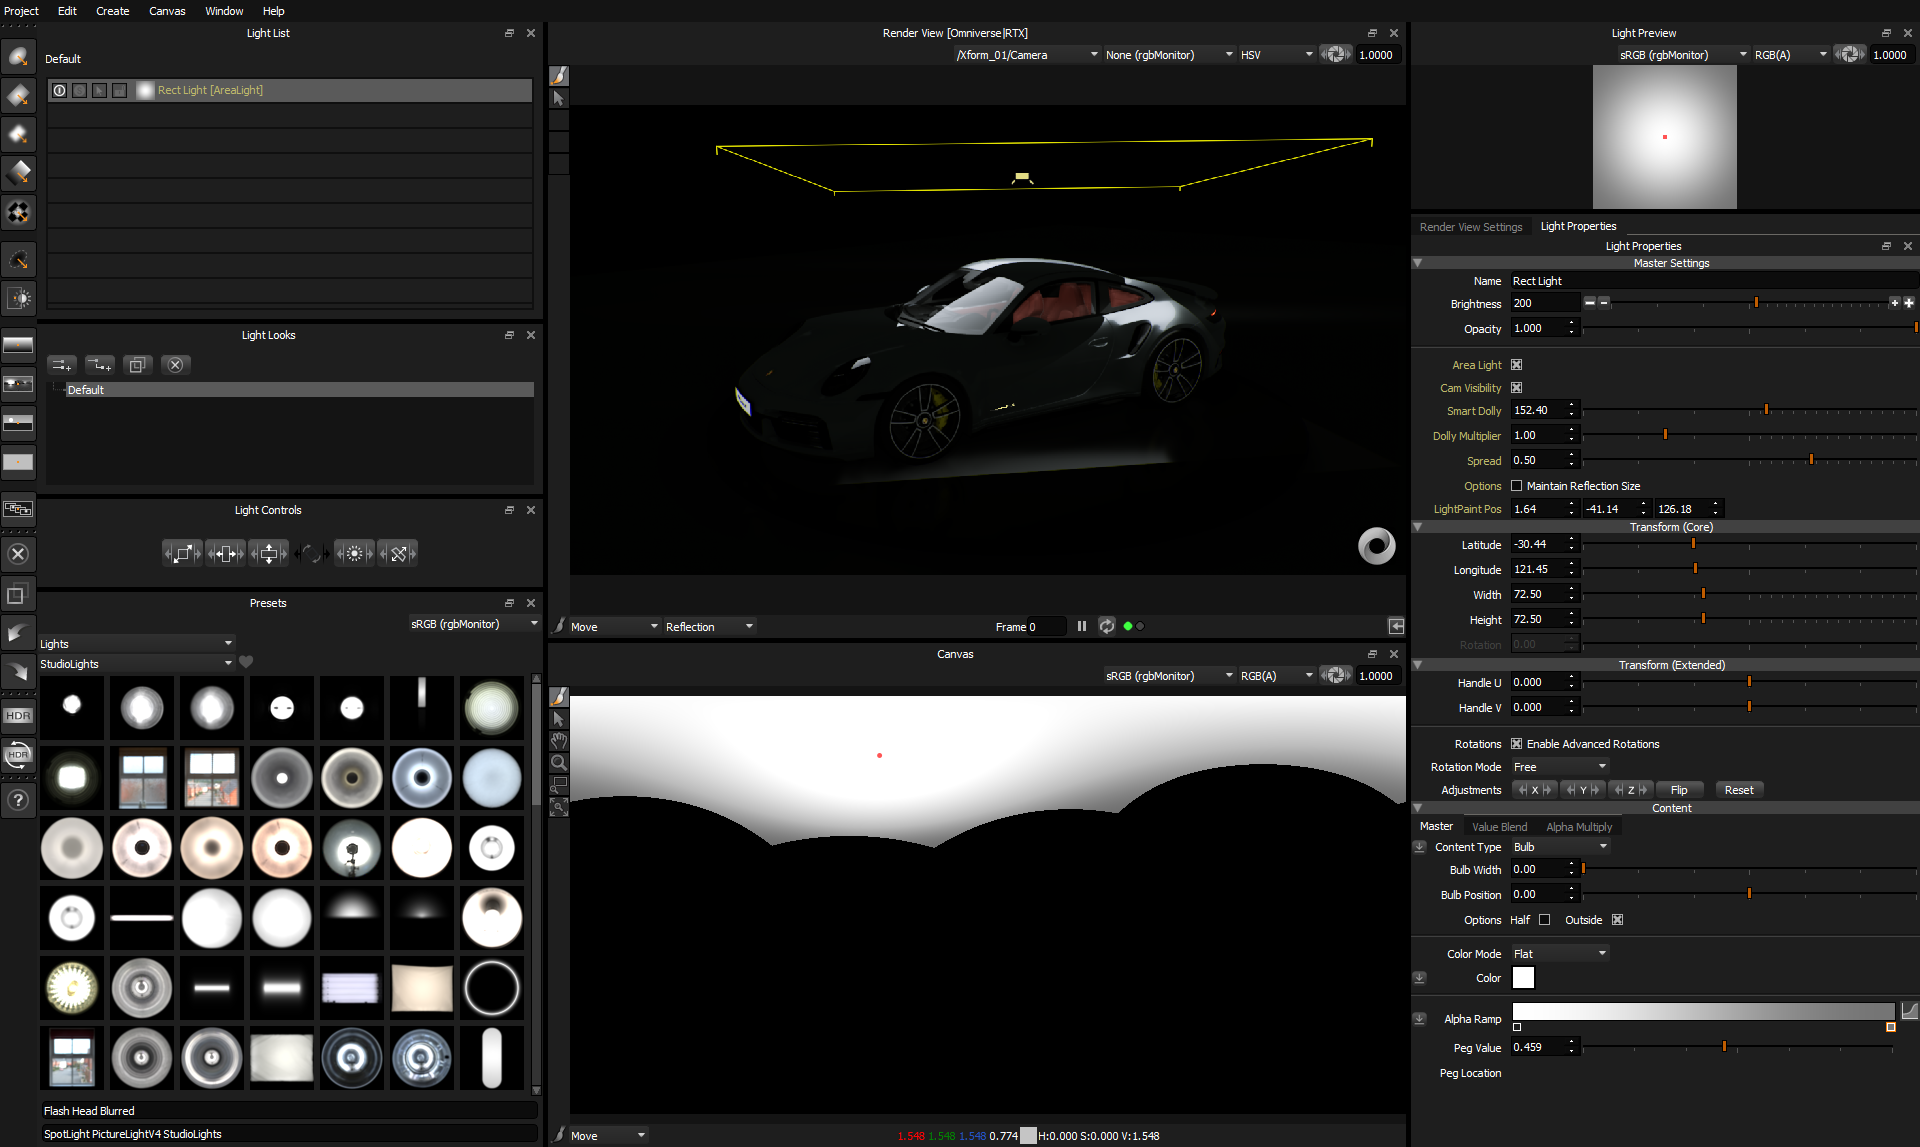Toggle the Area Light checkbox
This screenshot has width=1920, height=1147.
click(1516, 365)
